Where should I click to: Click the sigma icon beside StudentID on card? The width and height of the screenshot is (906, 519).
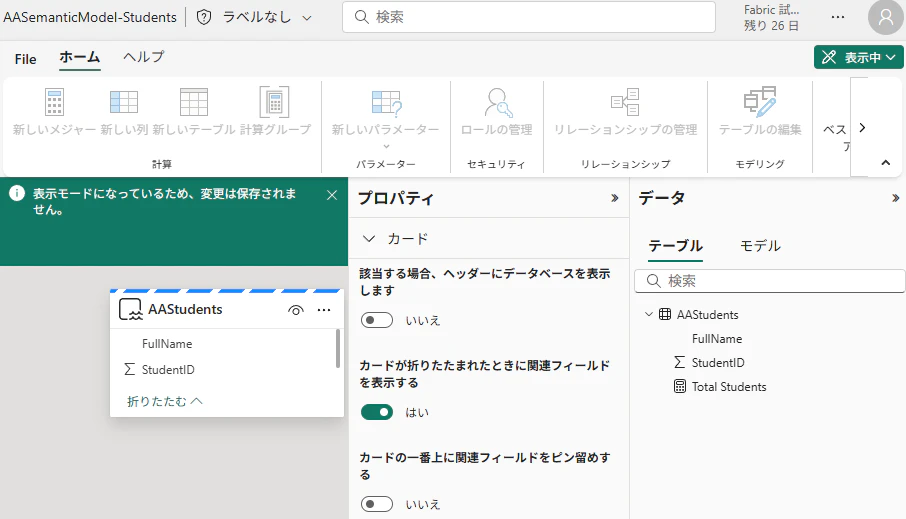click(129, 369)
